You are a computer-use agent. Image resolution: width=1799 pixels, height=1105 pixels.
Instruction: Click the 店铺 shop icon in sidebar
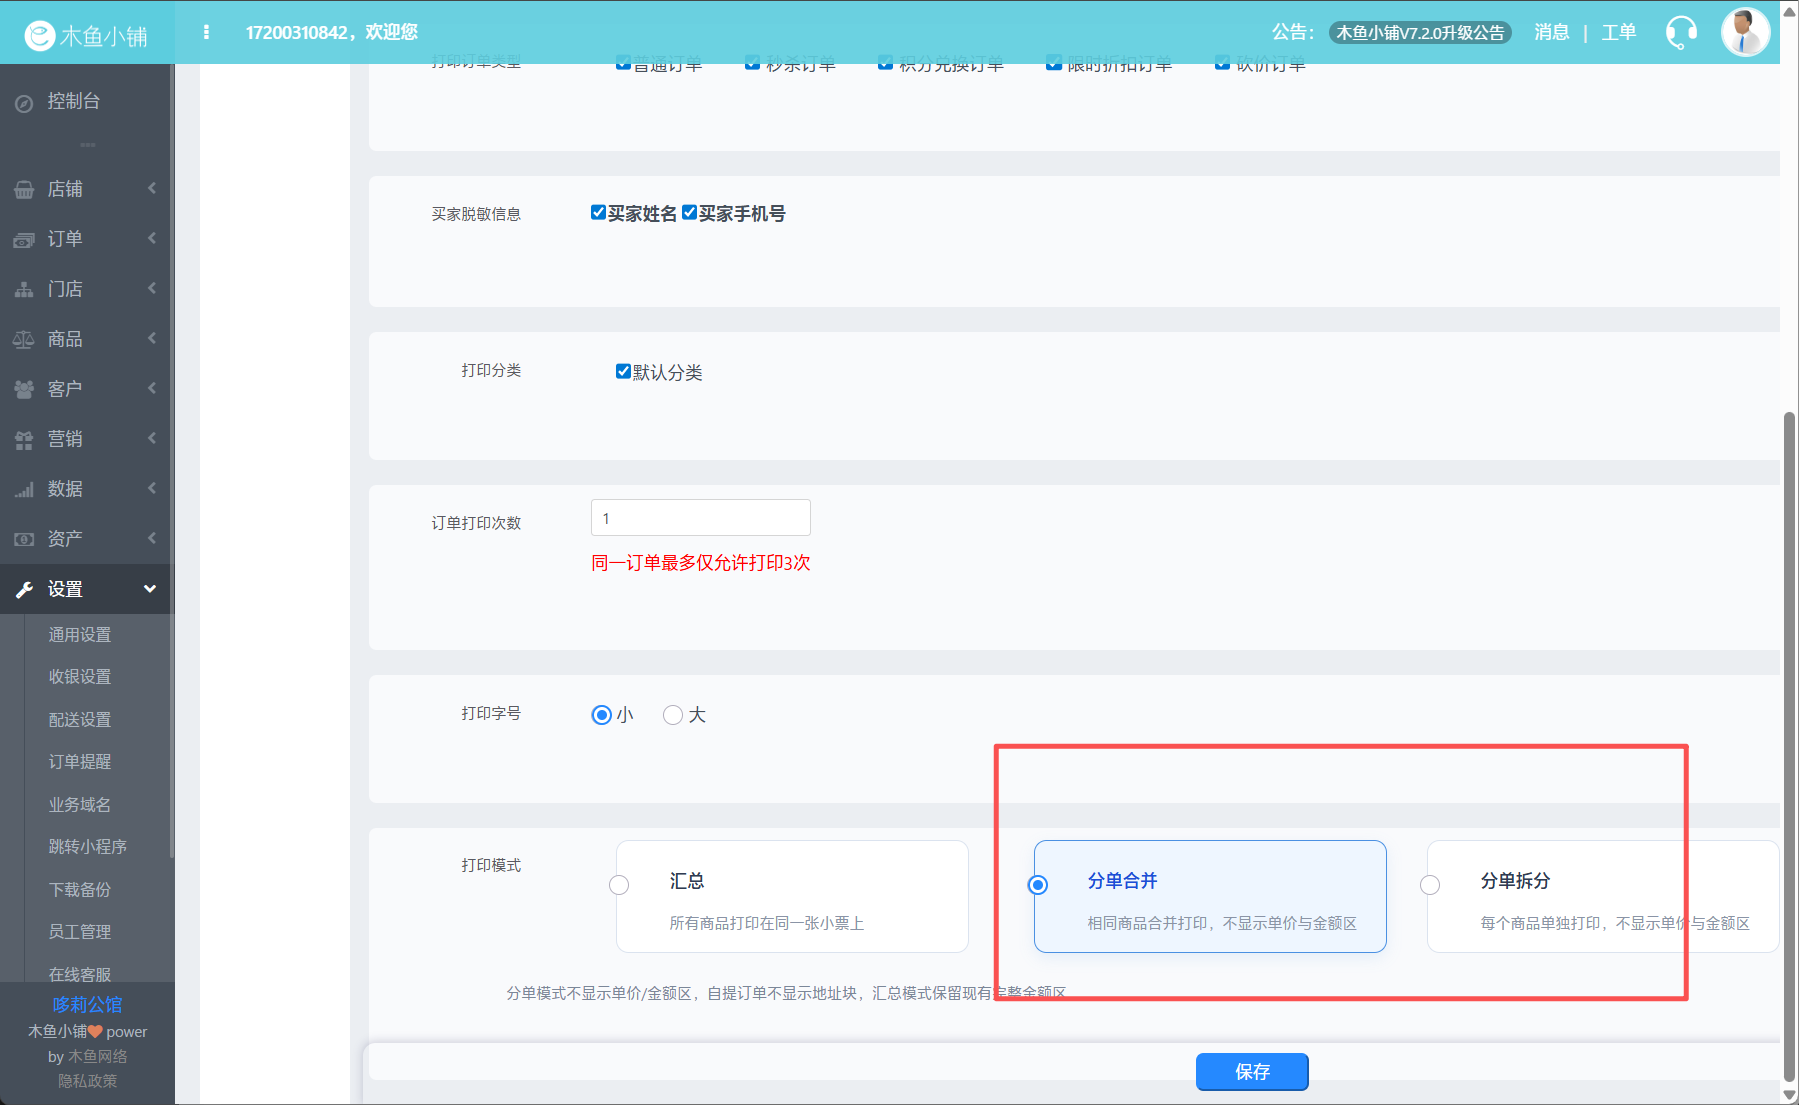pyautogui.click(x=24, y=190)
